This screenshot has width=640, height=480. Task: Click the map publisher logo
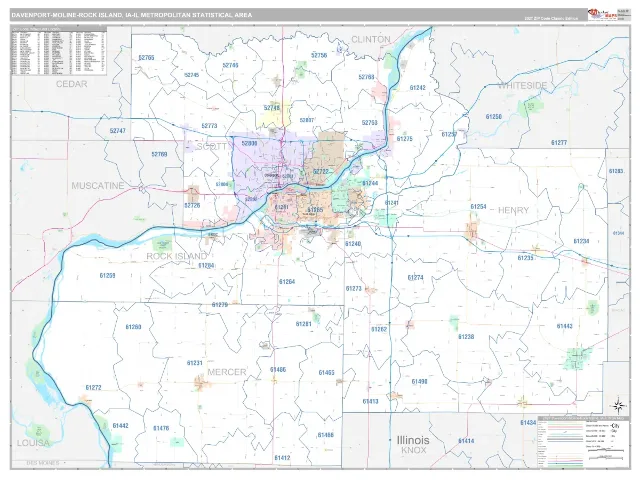602,15
